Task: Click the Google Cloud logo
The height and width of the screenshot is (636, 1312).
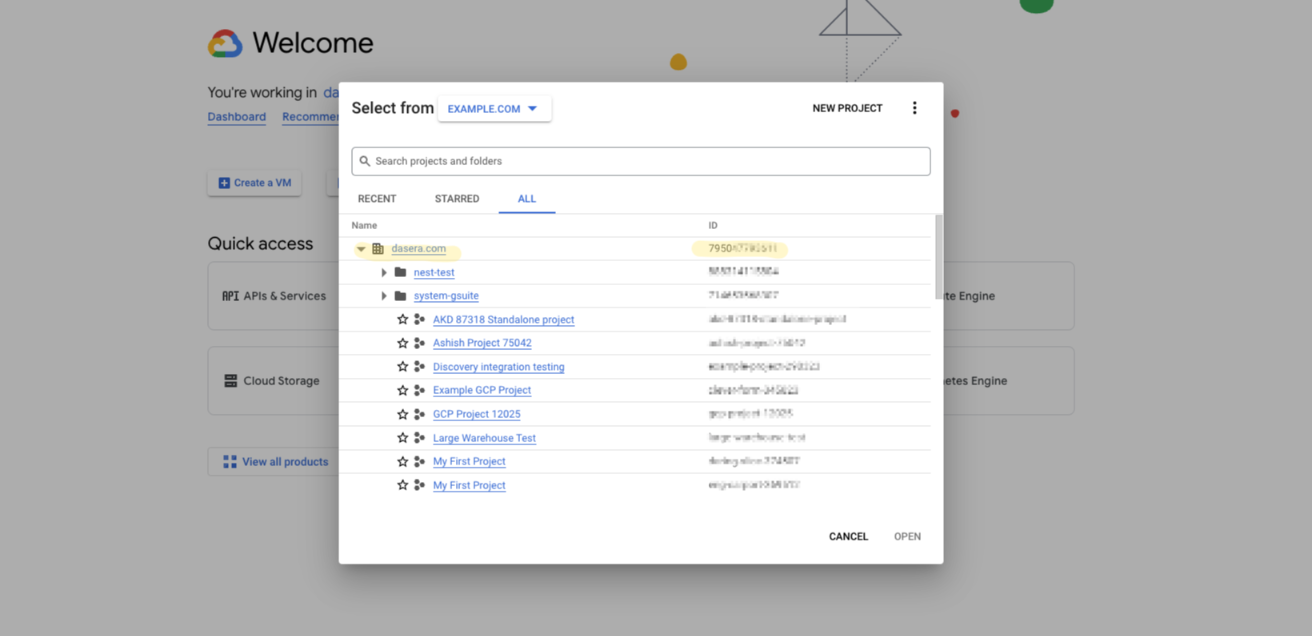Action: pos(225,43)
